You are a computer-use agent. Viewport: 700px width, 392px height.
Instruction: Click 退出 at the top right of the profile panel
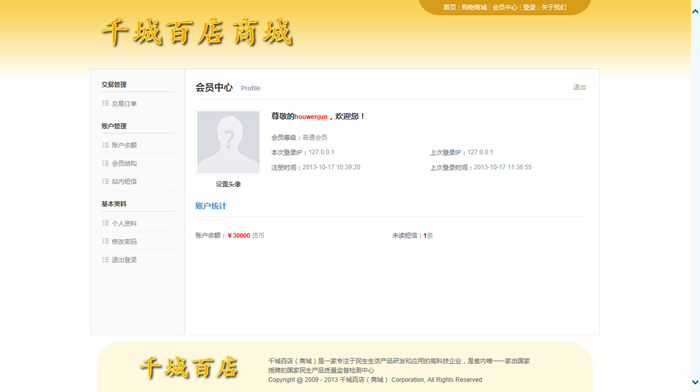tap(579, 87)
